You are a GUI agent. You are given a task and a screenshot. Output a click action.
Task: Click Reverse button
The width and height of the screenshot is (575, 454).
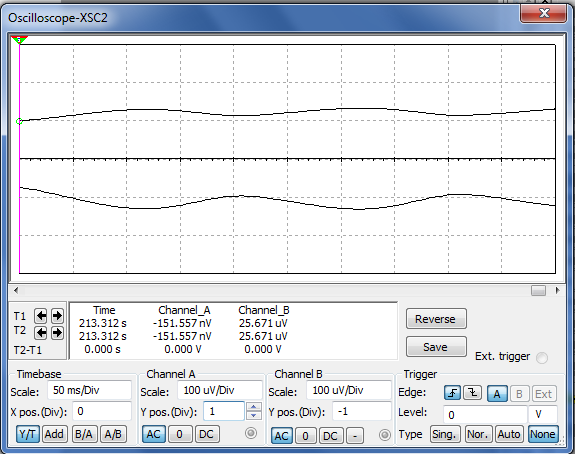[x=436, y=319]
